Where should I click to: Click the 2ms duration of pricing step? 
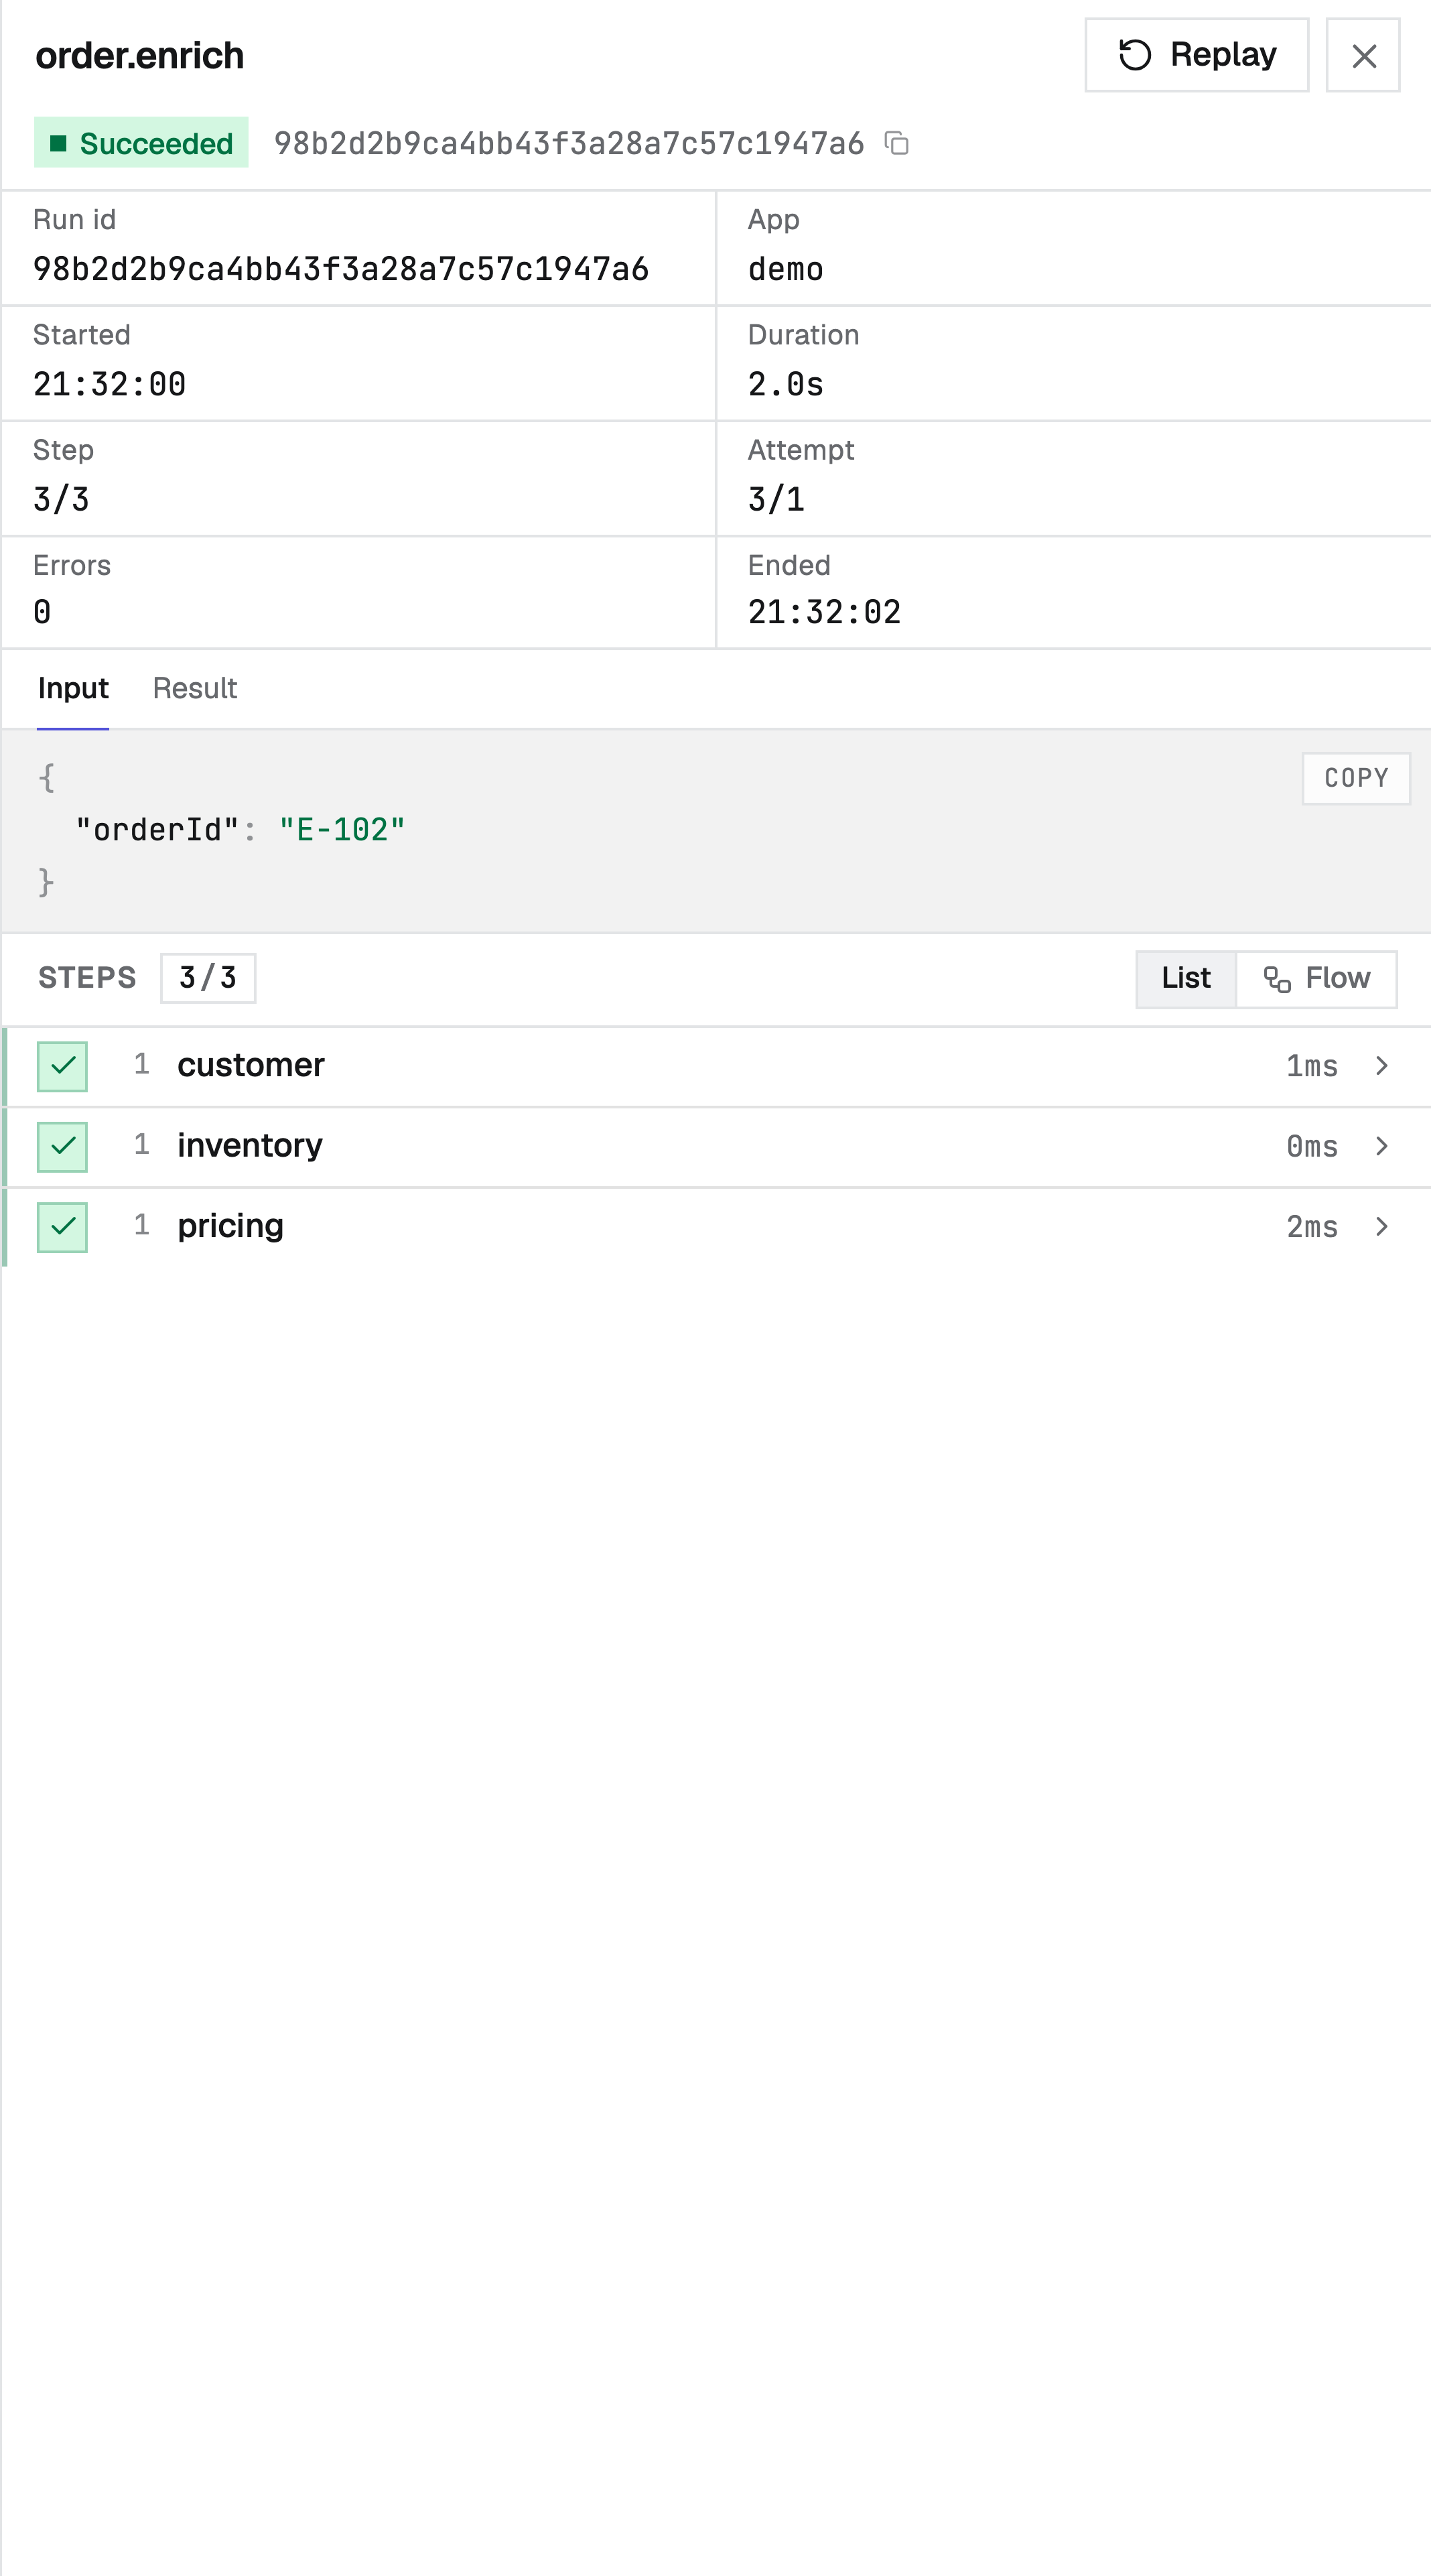pyautogui.click(x=1312, y=1227)
